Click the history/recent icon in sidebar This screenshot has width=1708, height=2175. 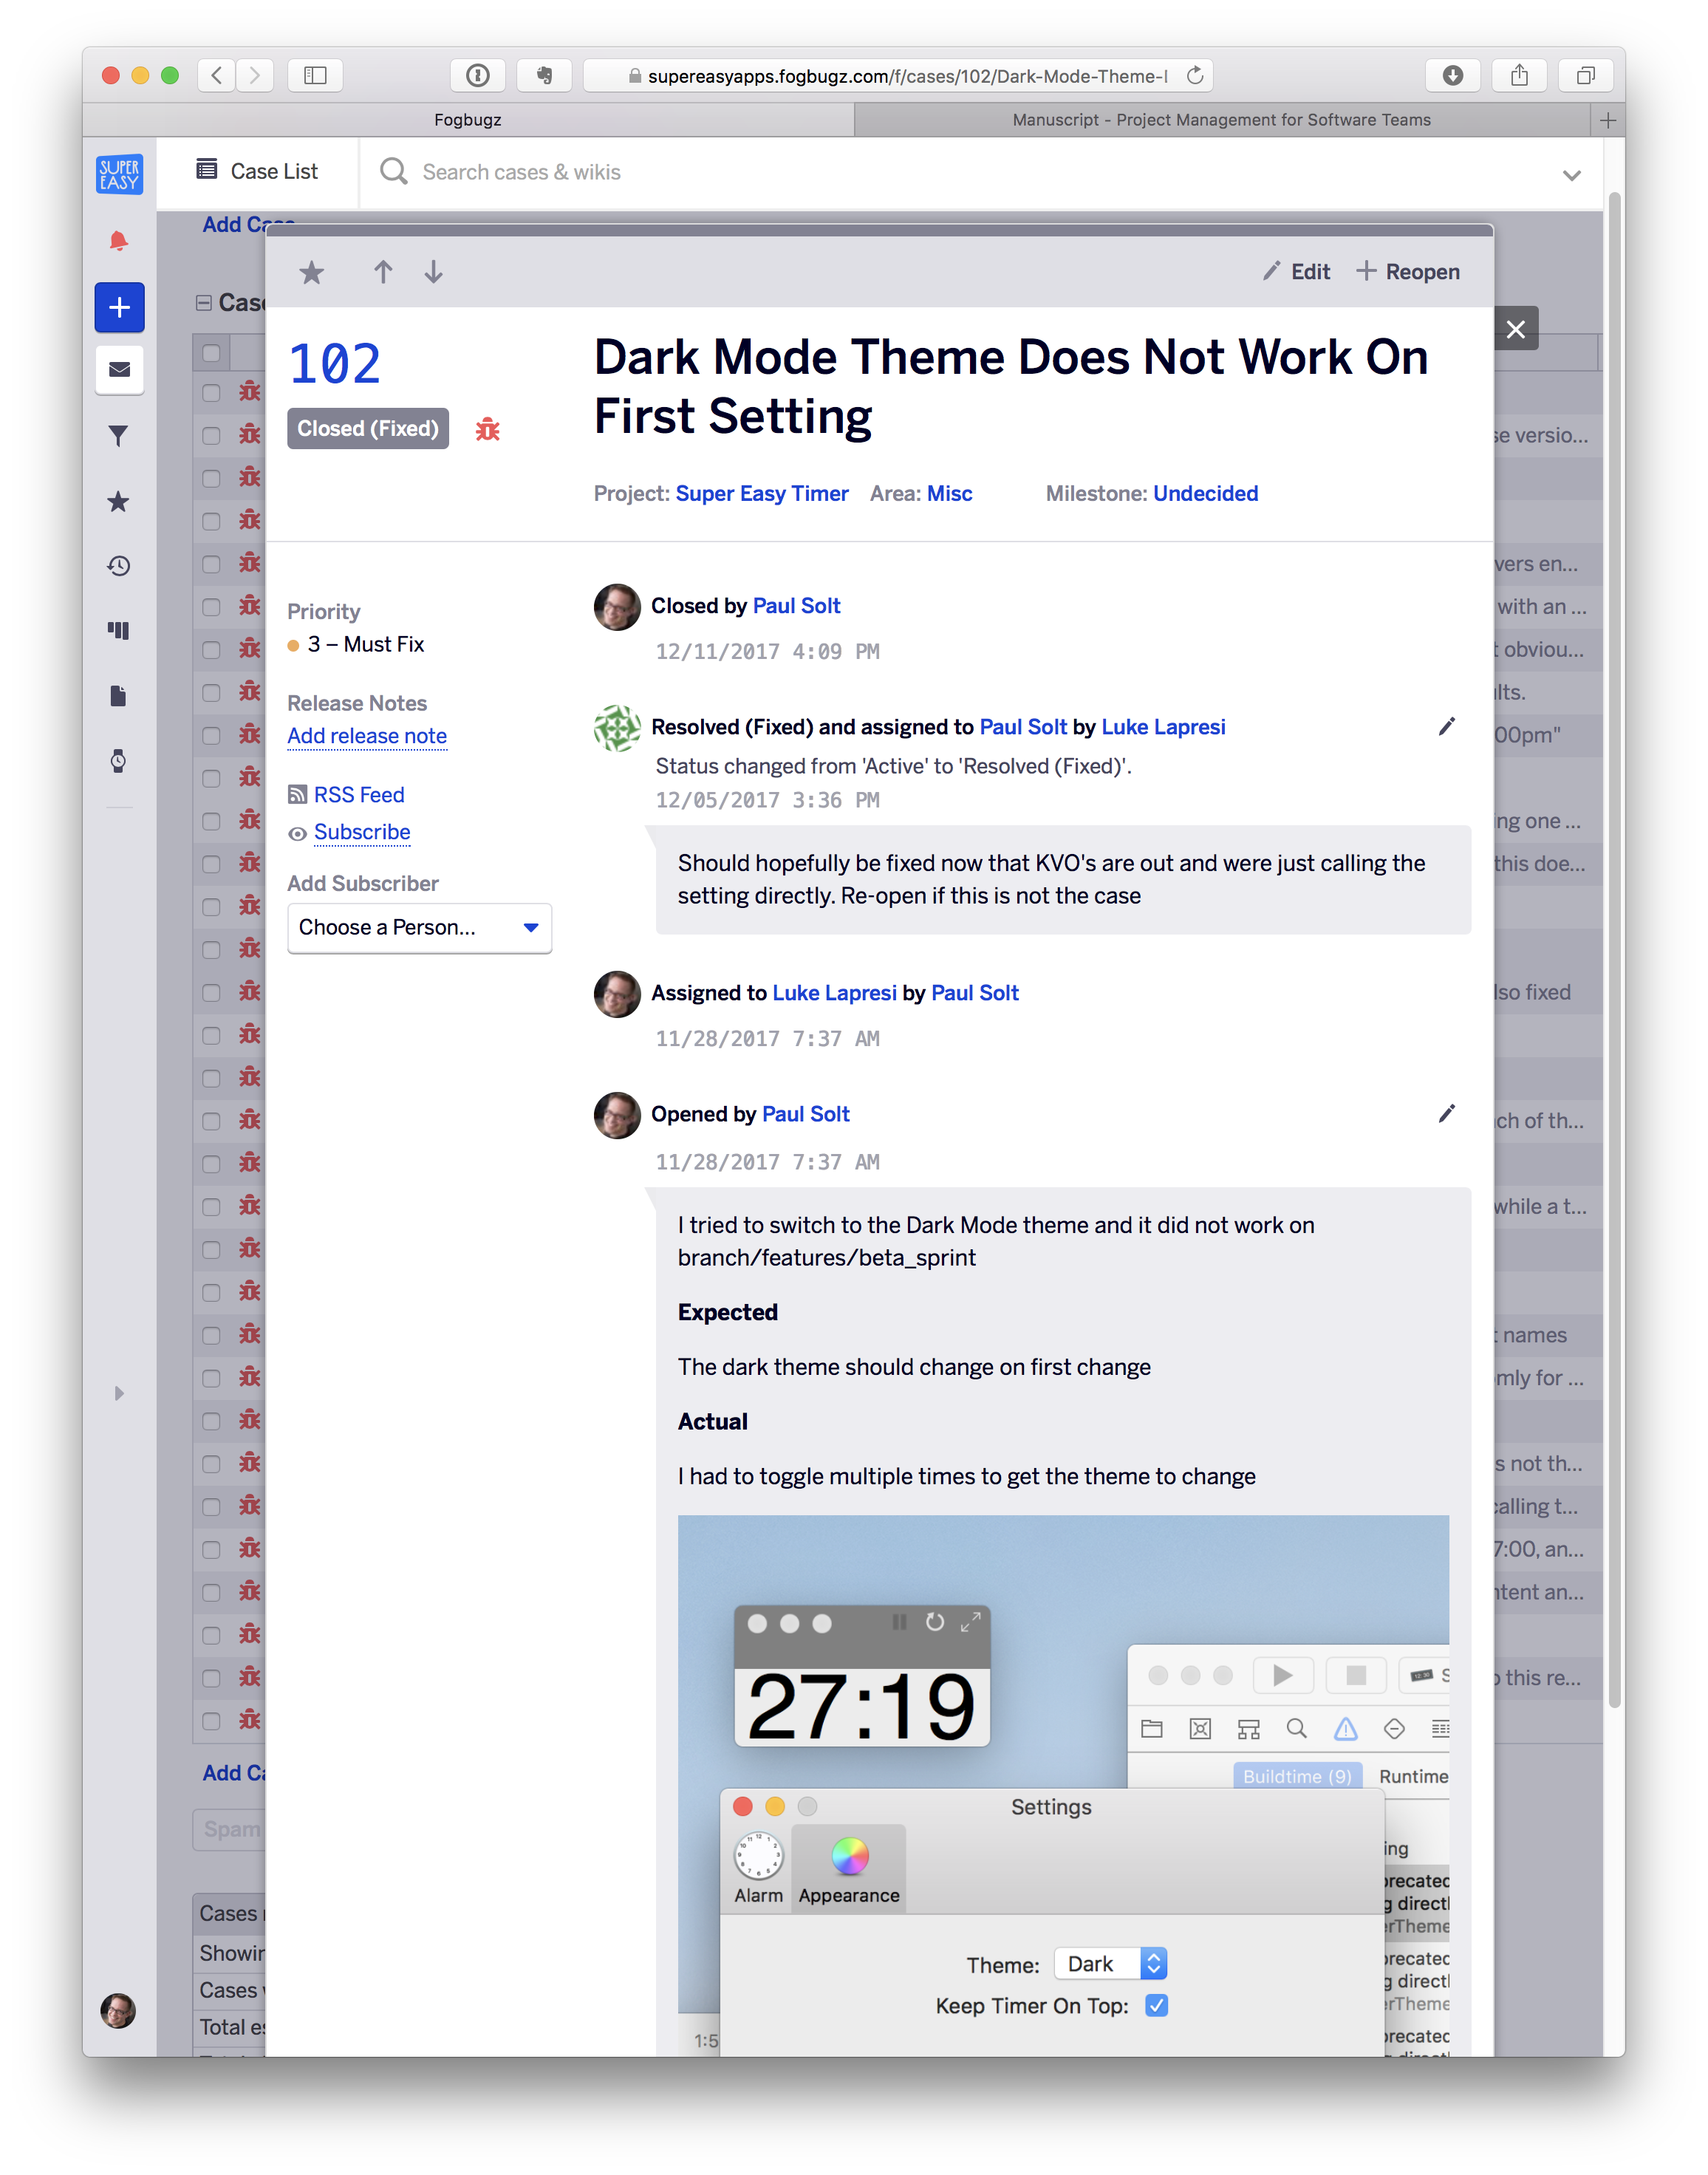point(120,563)
